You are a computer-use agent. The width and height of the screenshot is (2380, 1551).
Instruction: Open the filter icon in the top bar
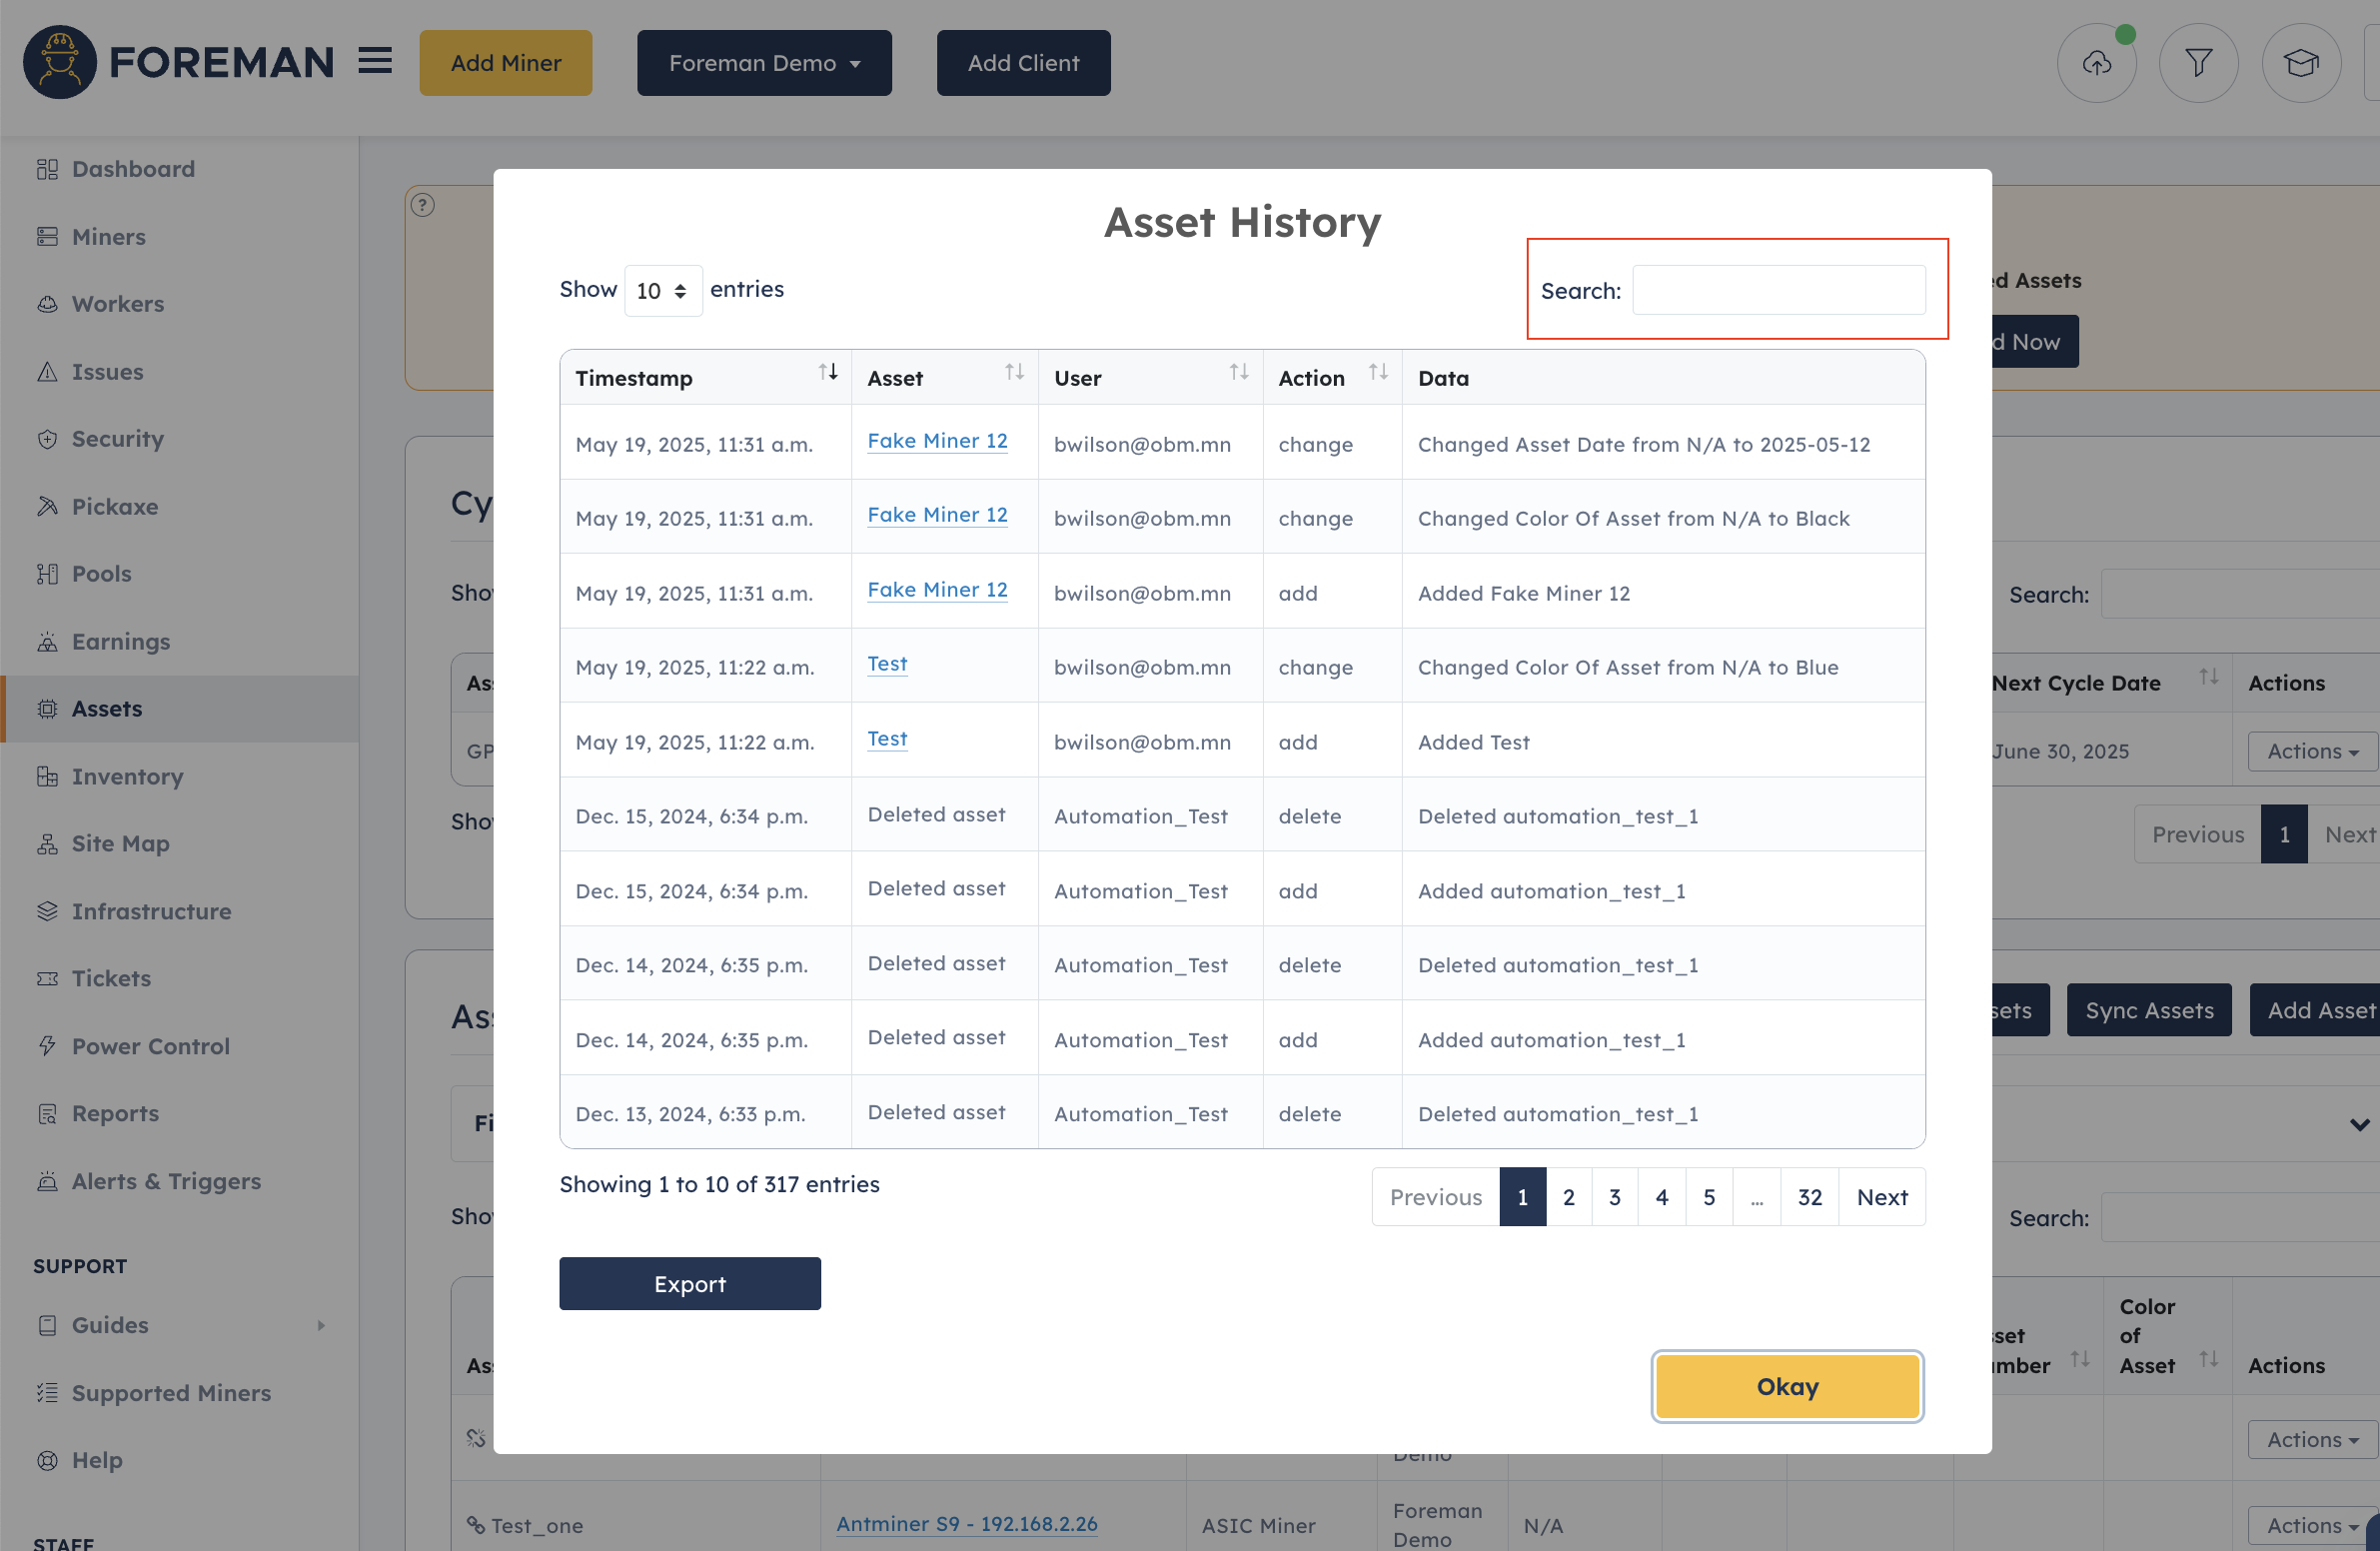(2199, 62)
